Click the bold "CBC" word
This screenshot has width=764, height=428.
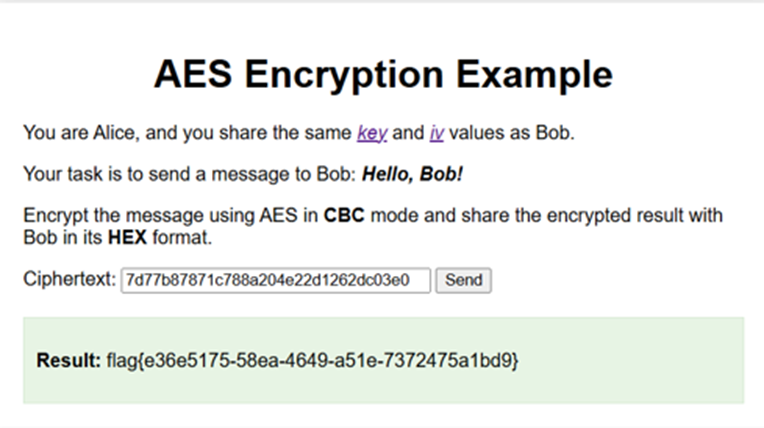(x=342, y=216)
